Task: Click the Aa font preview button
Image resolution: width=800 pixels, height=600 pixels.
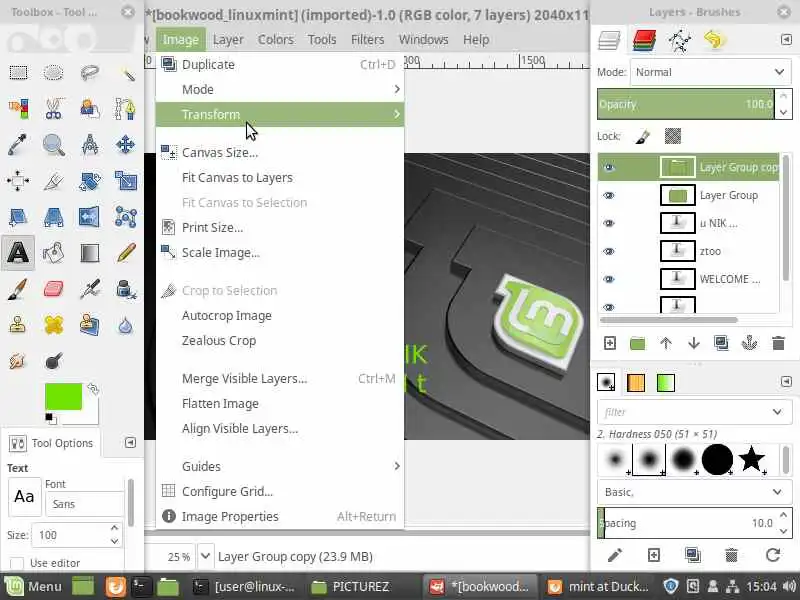Action: (x=24, y=496)
